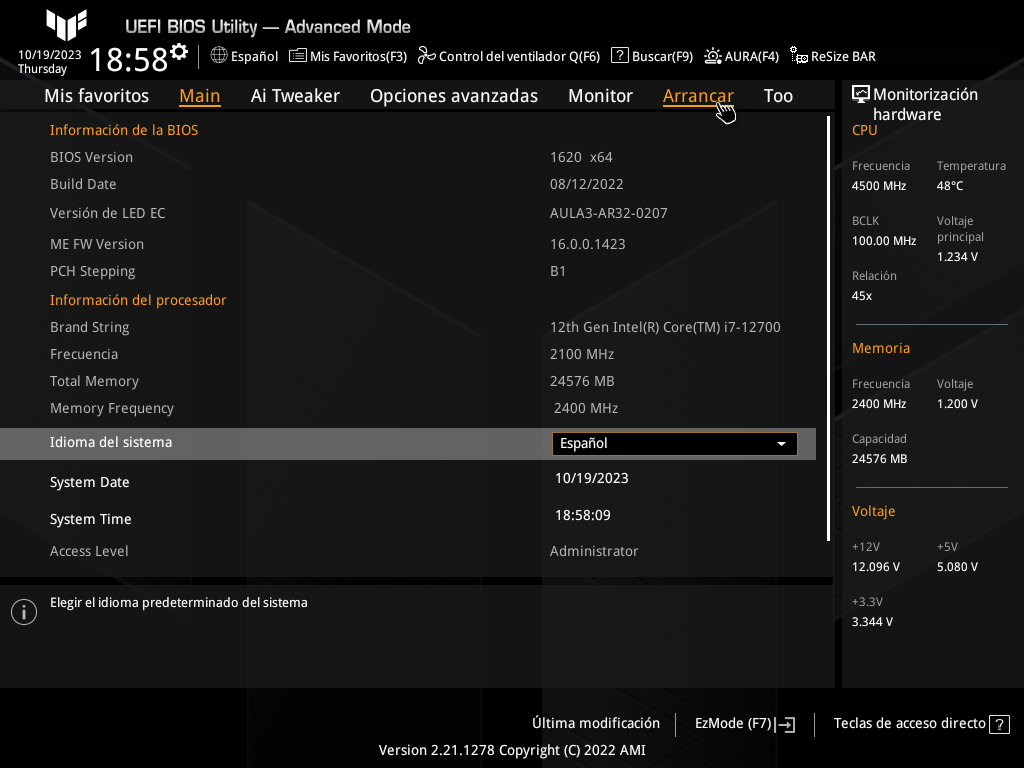Image resolution: width=1024 pixels, height=768 pixels.
Task: Click the globe language icon
Action: (x=219, y=56)
